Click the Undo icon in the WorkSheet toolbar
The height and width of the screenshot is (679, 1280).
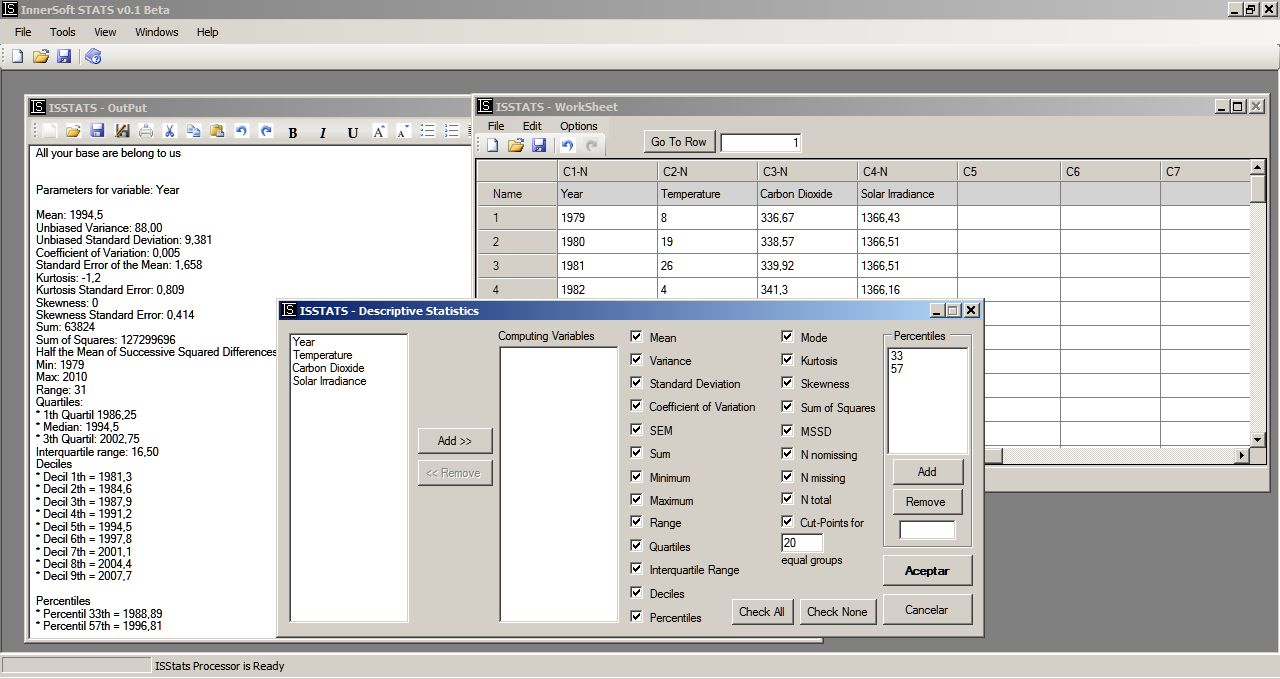[567, 146]
